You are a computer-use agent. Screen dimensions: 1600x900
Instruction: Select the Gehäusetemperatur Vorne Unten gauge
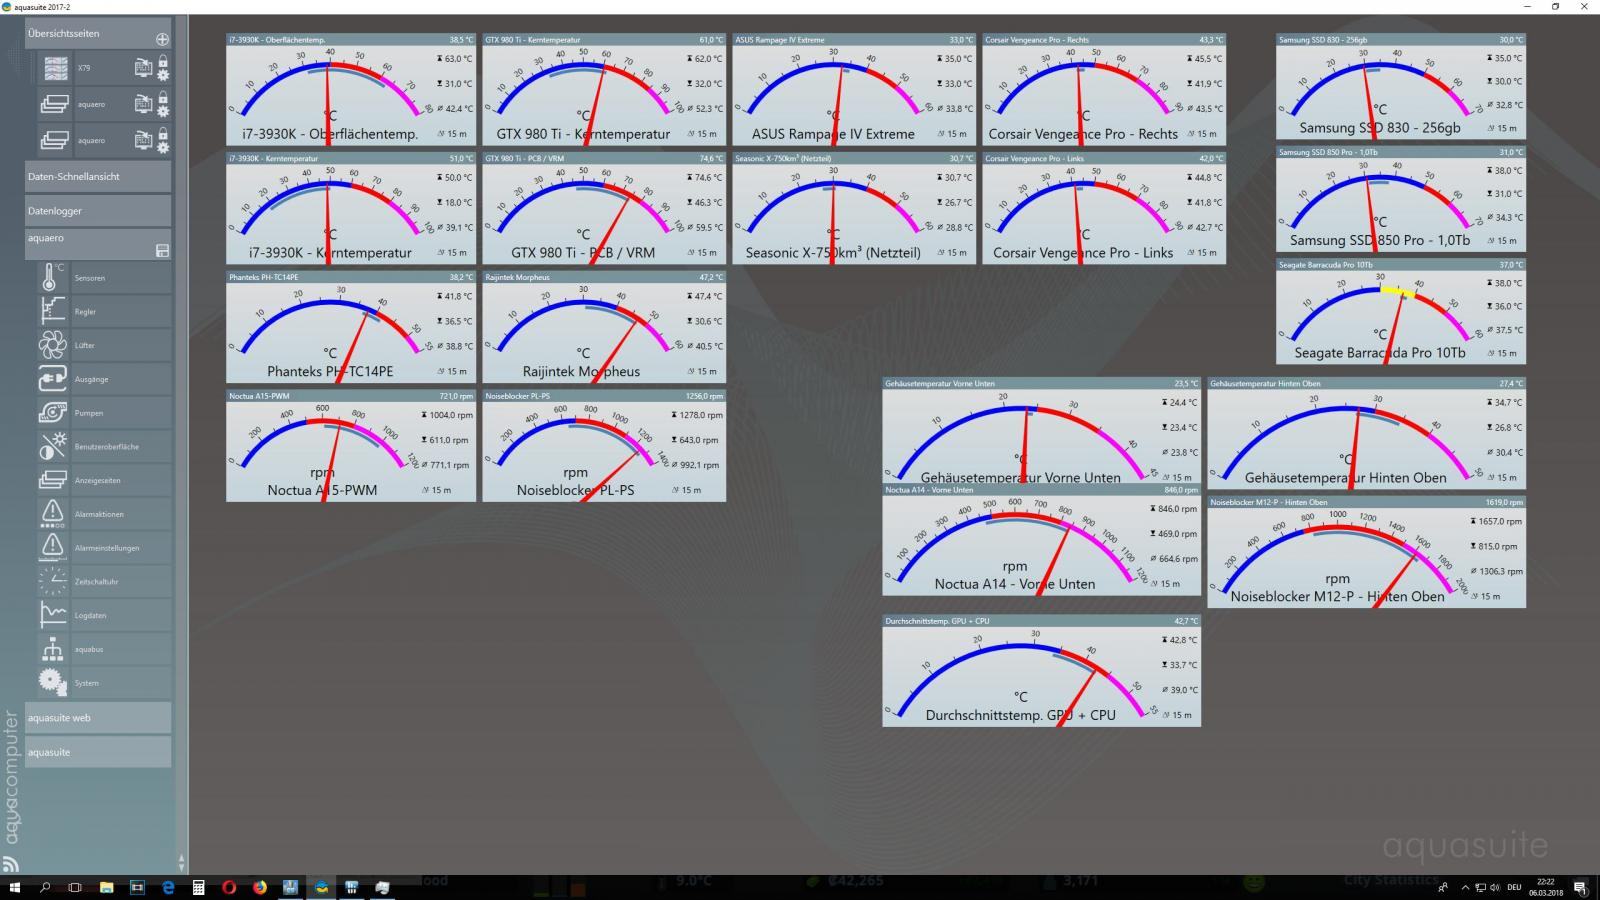(x=1041, y=431)
